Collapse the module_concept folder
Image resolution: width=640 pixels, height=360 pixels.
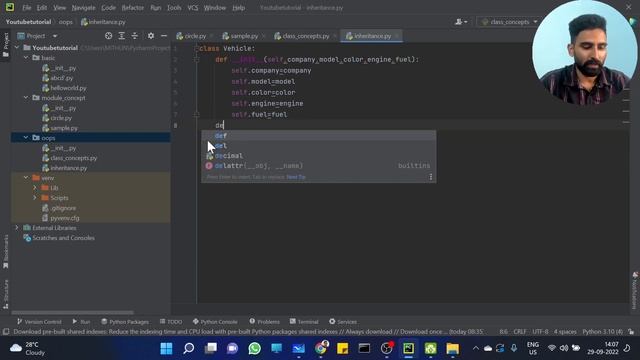coord(26,98)
